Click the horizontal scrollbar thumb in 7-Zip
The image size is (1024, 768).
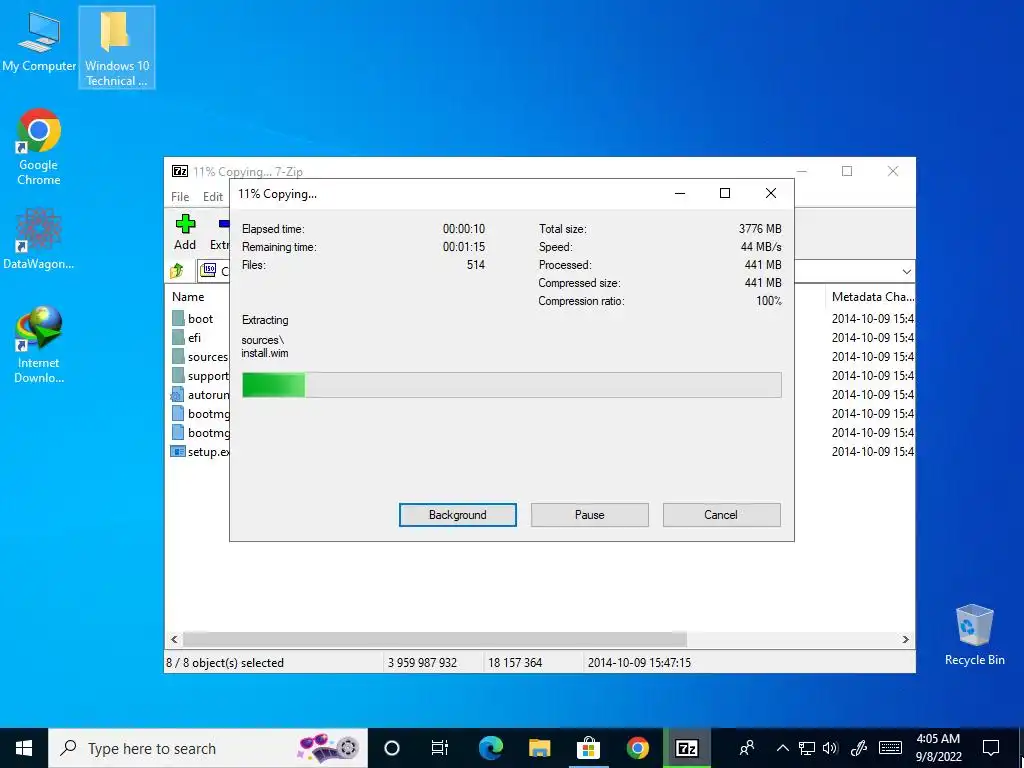tap(435, 639)
